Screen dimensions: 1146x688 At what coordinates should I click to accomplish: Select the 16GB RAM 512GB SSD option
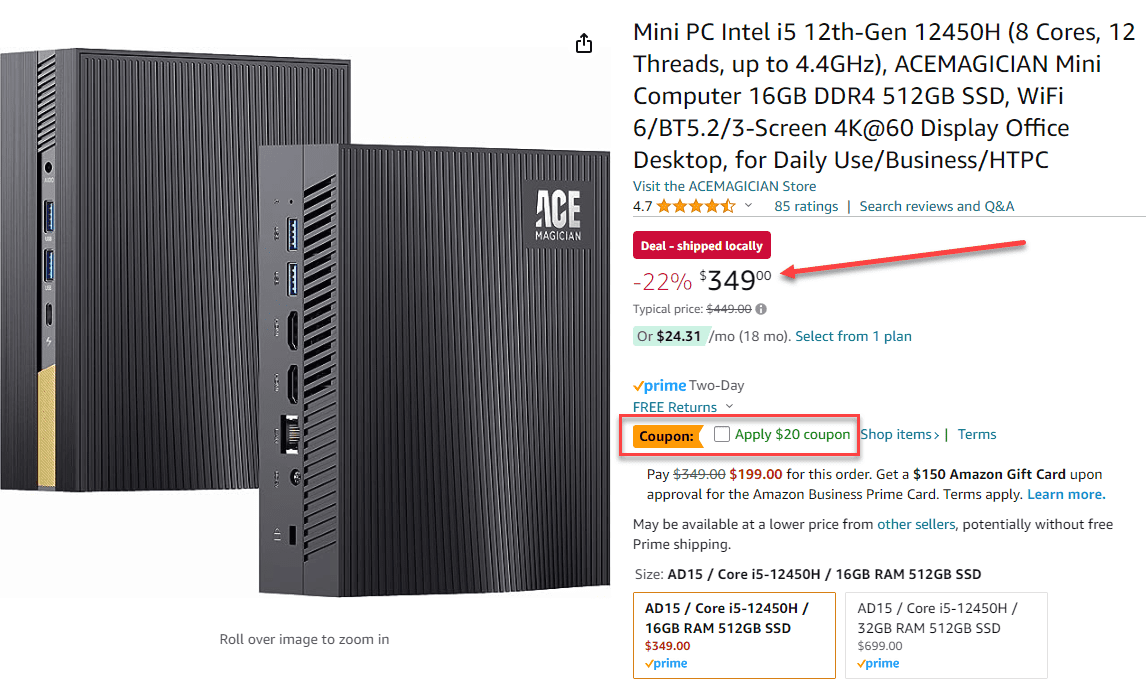pyautogui.click(x=735, y=635)
